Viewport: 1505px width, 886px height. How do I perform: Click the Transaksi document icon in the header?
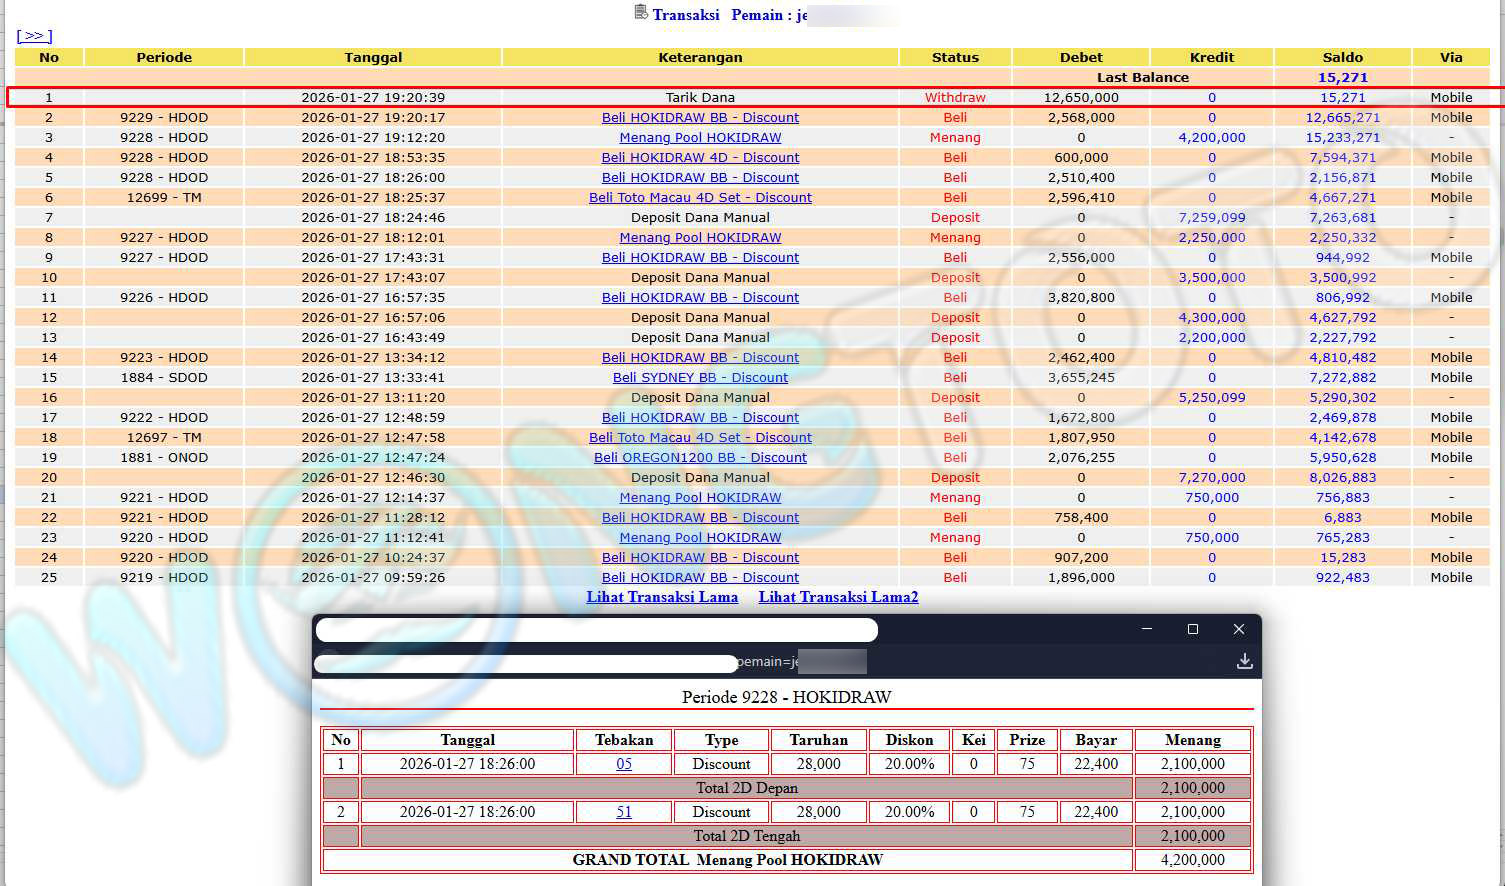(x=641, y=13)
